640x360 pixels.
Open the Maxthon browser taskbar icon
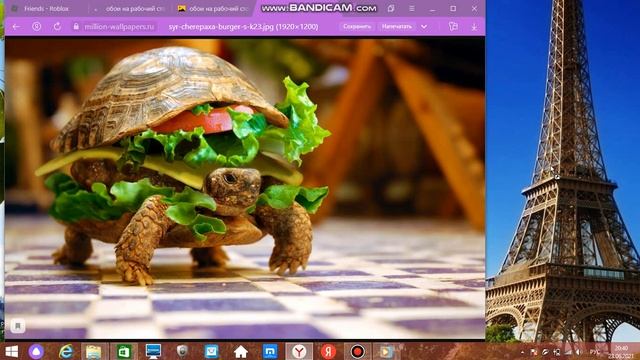[x=270, y=351]
